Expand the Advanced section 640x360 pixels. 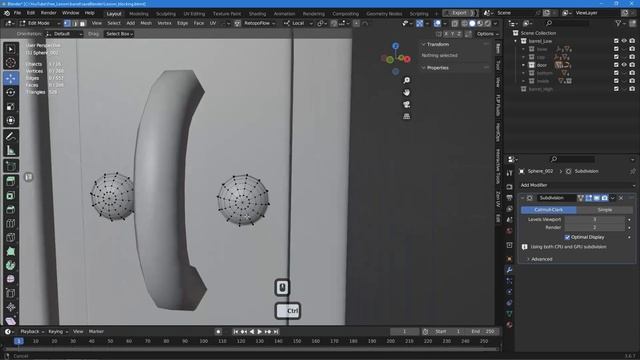click(541, 259)
